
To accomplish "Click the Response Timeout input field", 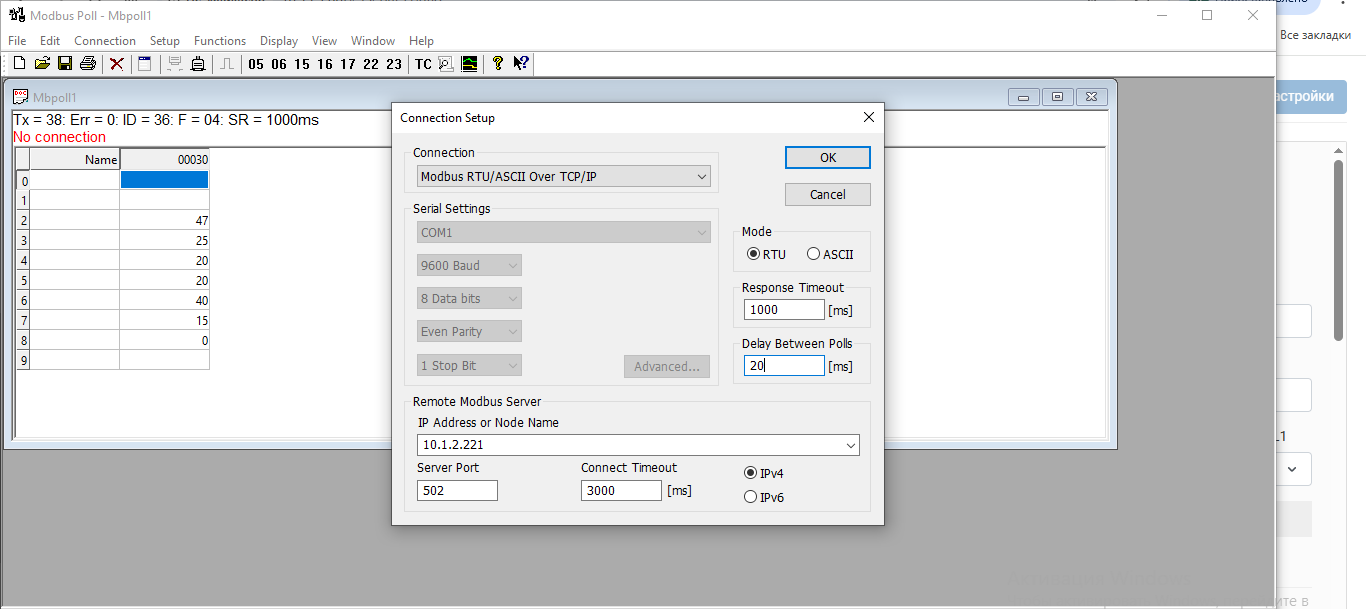I will [x=784, y=310].
